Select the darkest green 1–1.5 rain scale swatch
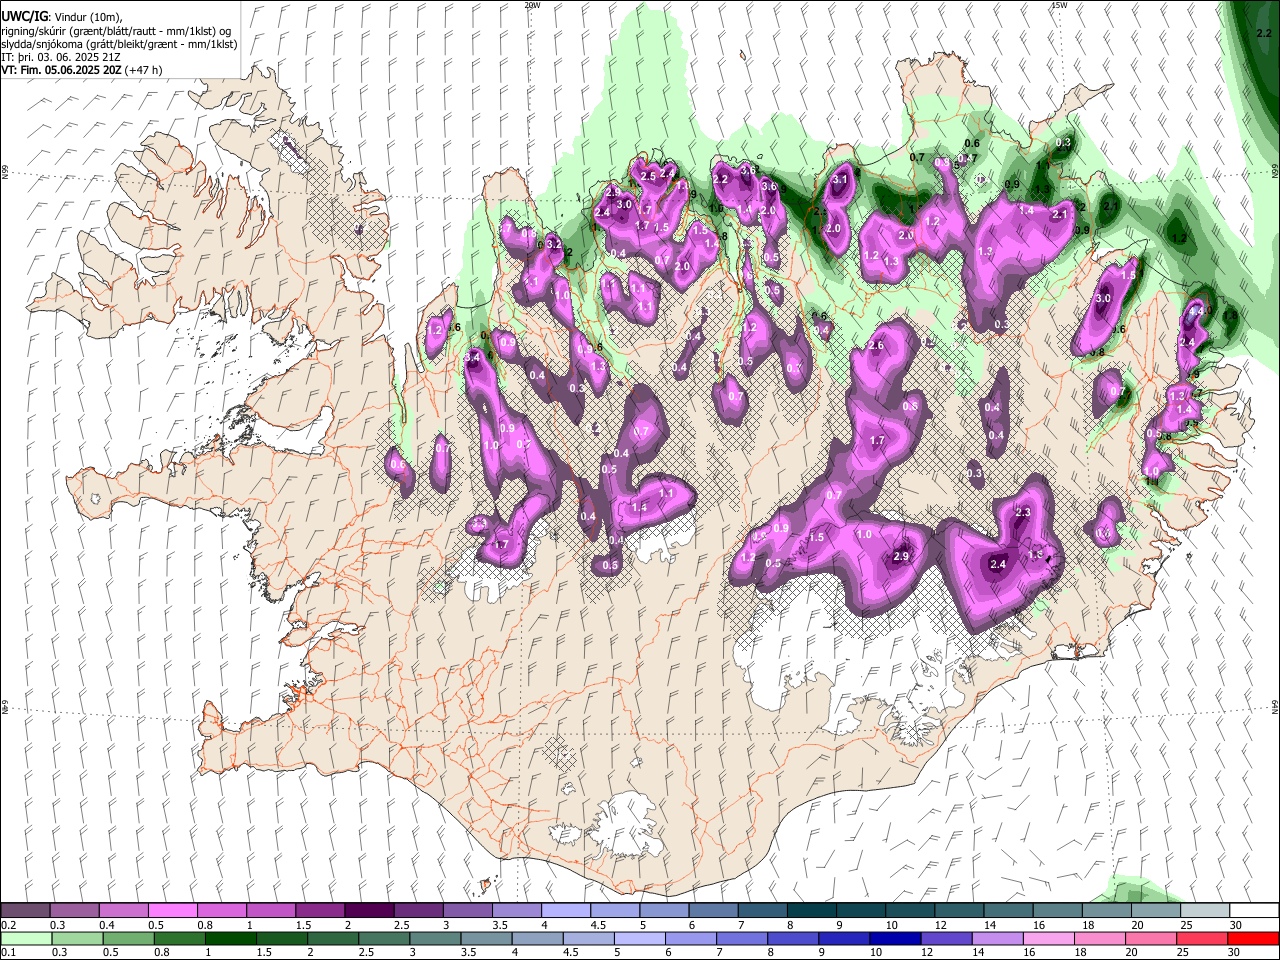The height and width of the screenshot is (960, 1280). point(230,938)
